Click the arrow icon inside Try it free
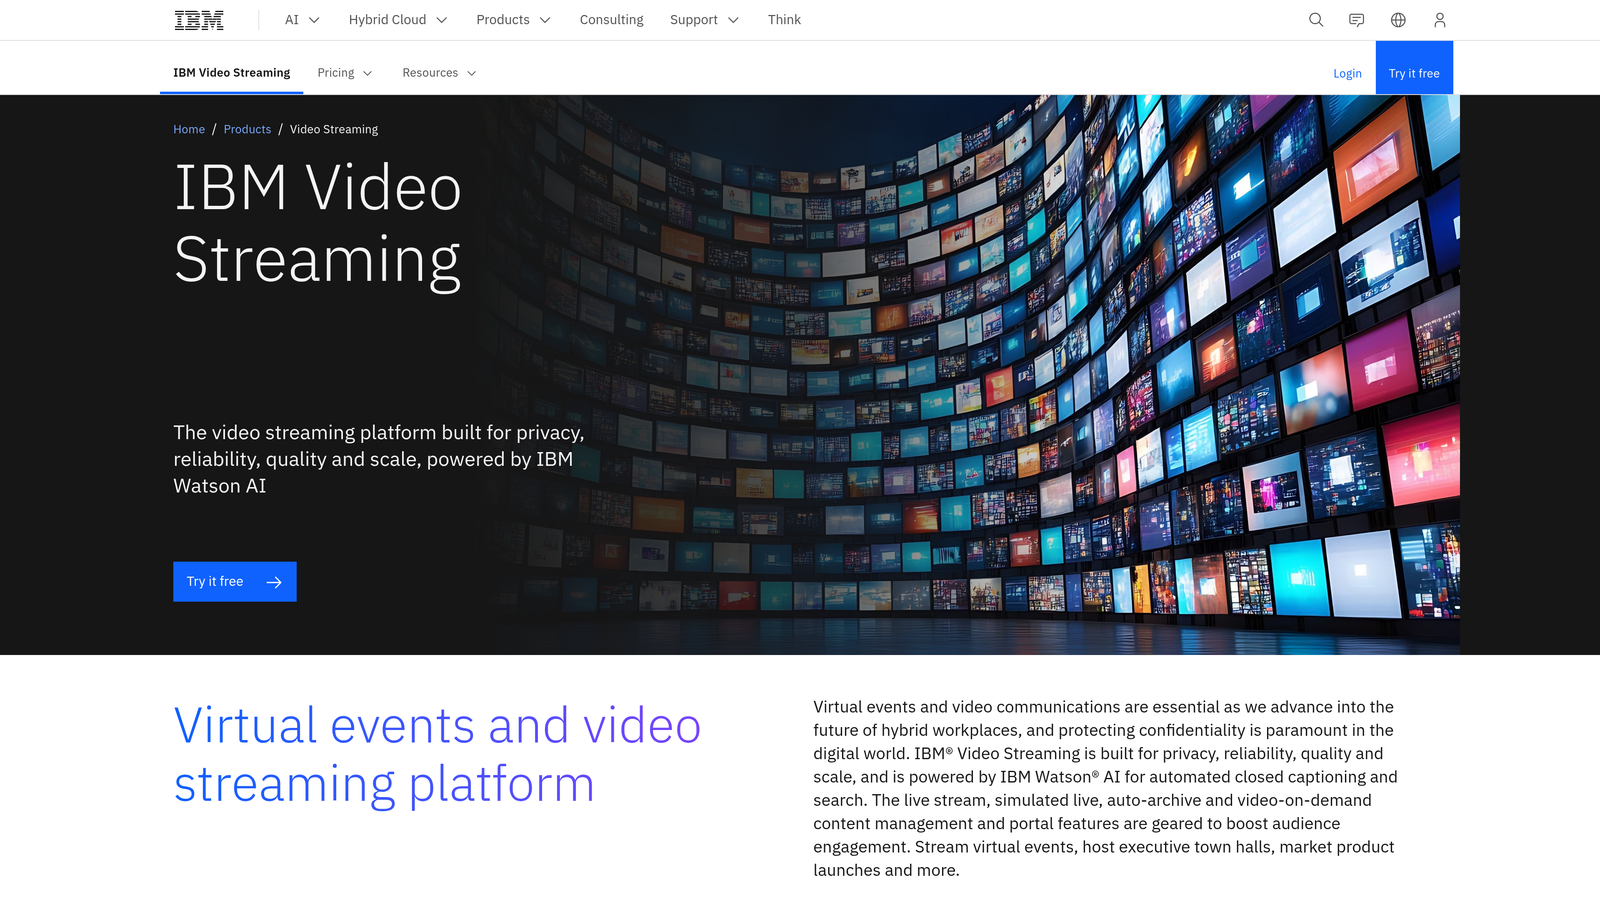The image size is (1600, 900). point(273,581)
